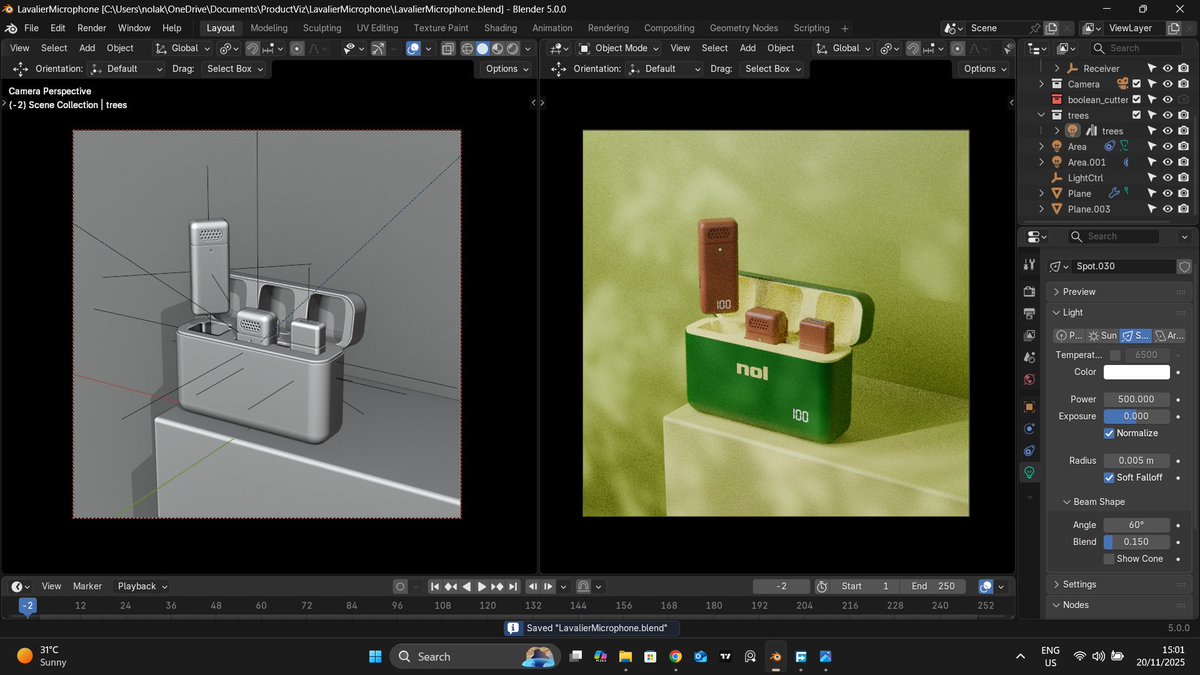Image resolution: width=1200 pixels, height=675 pixels.
Task: Disable the Soft Falloff checkbox
Action: click(1109, 477)
